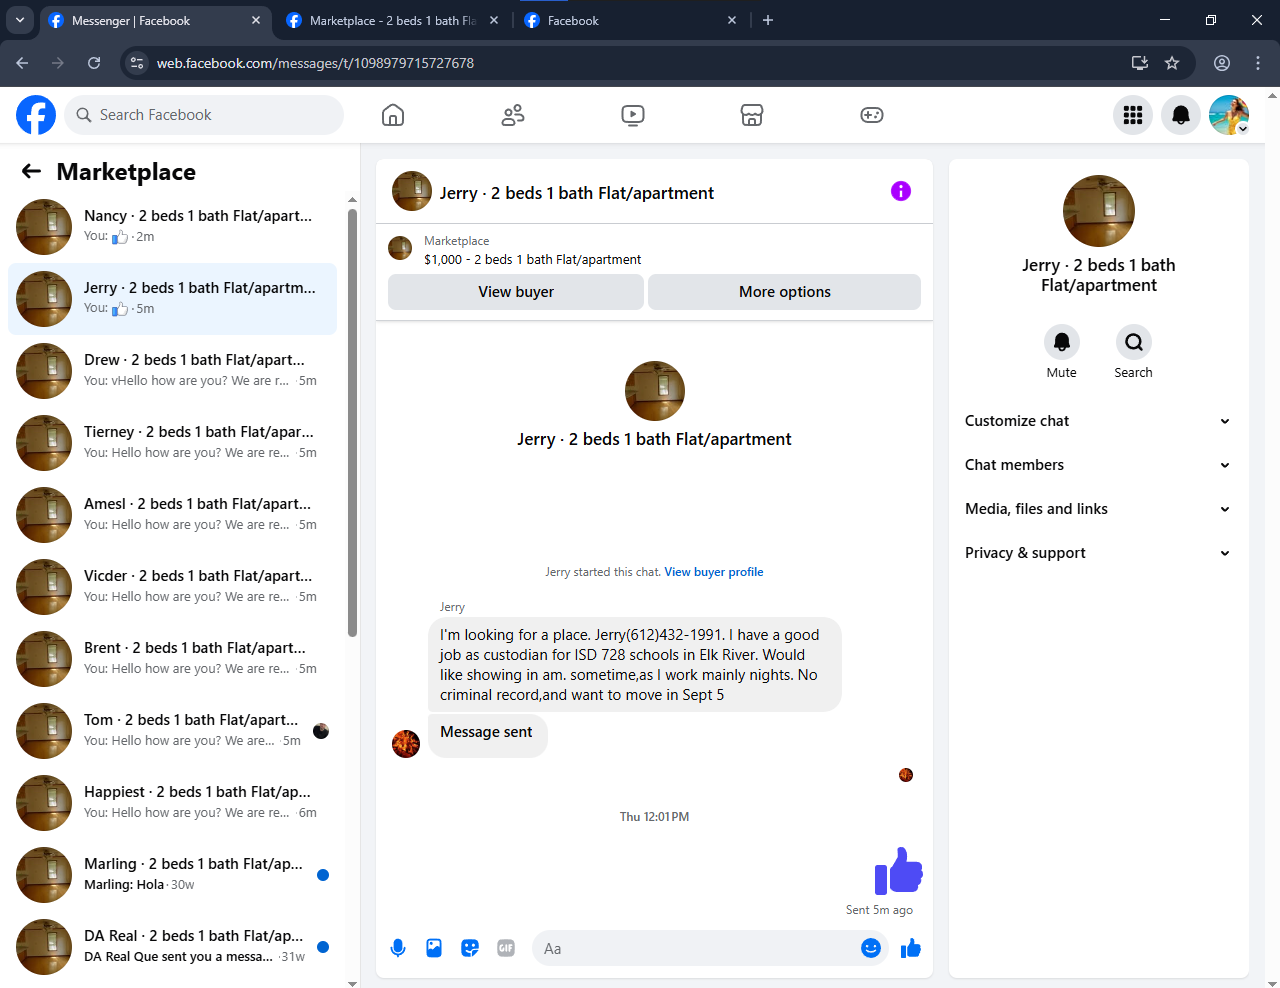Open the View buyer profile link
This screenshot has height=988, width=1280.
[714, 572]
